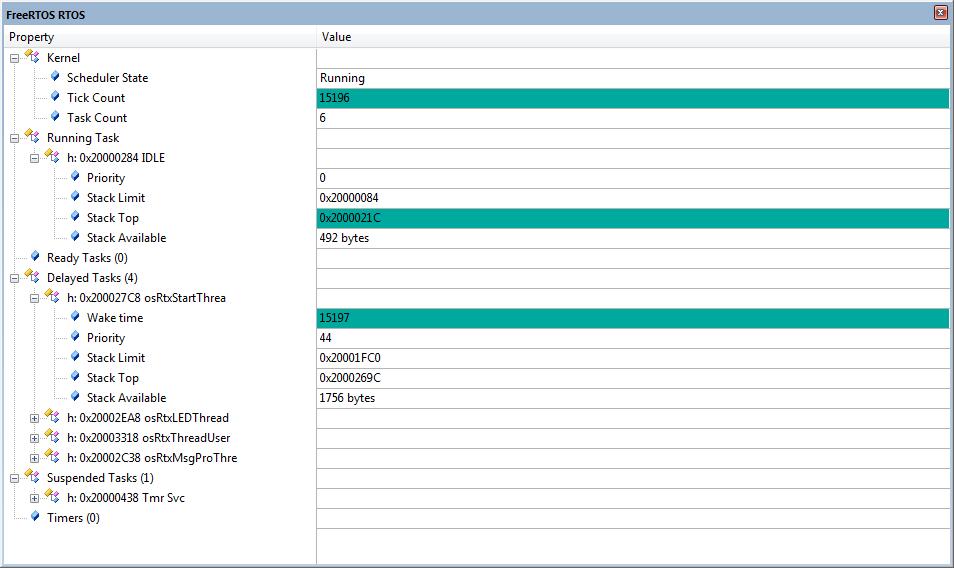Click the Tmr Svc task icon
Viewport: 954px width, 568px height.
(52, 496)
